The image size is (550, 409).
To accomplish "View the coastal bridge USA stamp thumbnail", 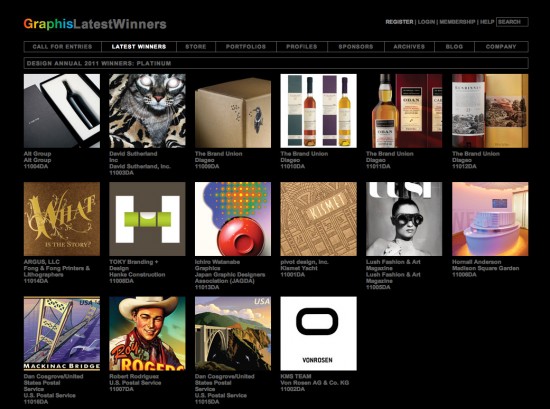I will click(x=233, y=334).
